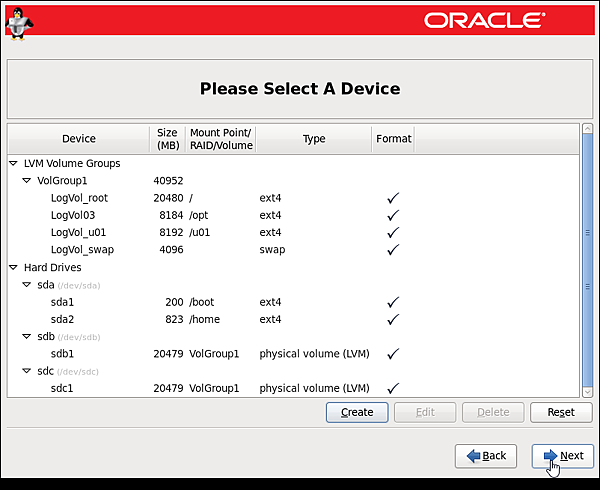Click the format checkmark for LogVol_root
The image size is (600, 490).
393,198
